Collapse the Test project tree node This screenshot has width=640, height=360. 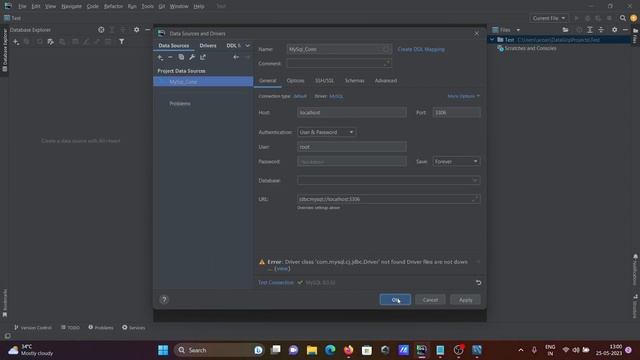point(492,40)
